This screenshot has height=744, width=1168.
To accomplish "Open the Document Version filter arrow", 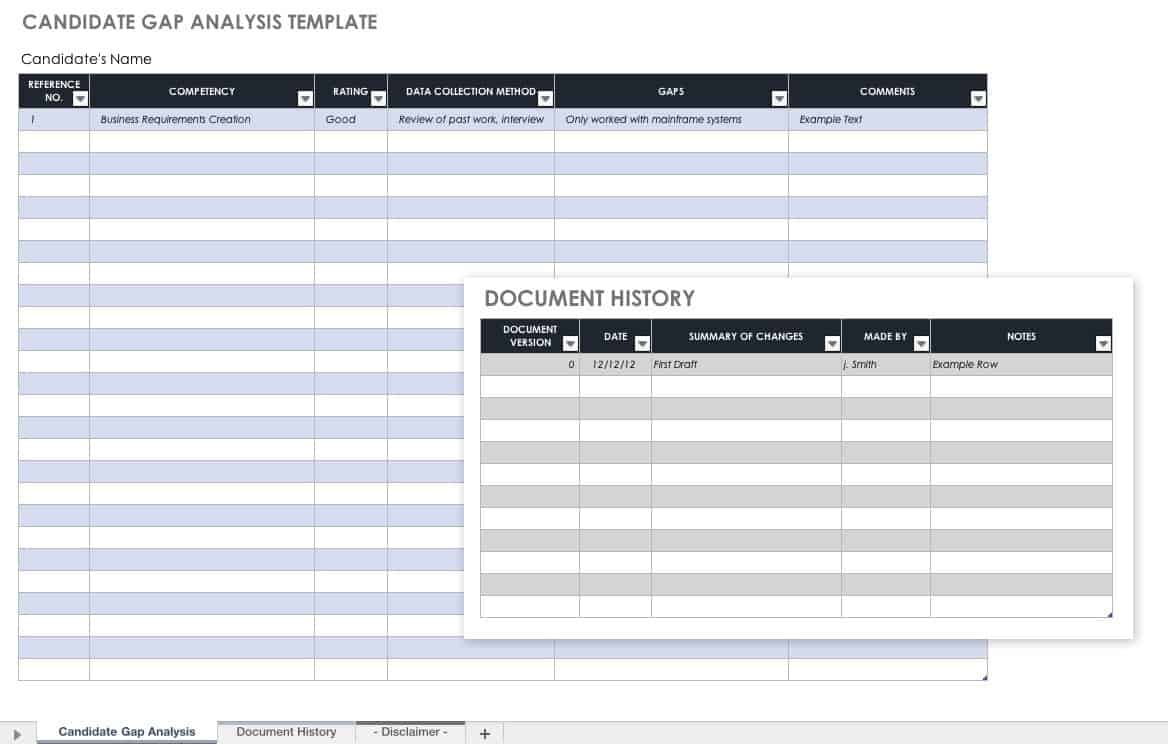I will click(570, 344).
